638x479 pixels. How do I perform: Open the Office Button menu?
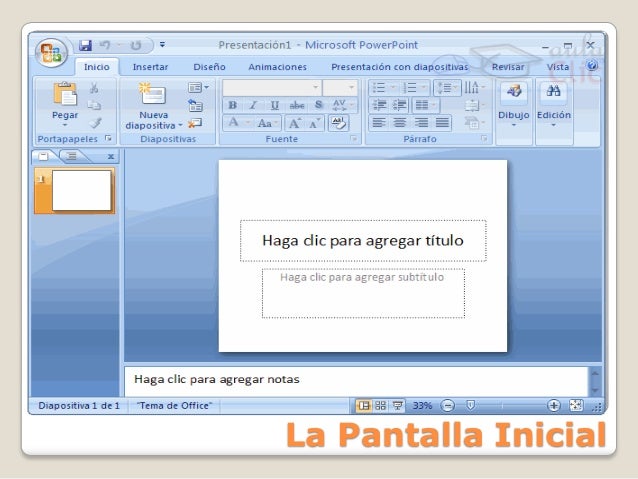coord(51,53)
